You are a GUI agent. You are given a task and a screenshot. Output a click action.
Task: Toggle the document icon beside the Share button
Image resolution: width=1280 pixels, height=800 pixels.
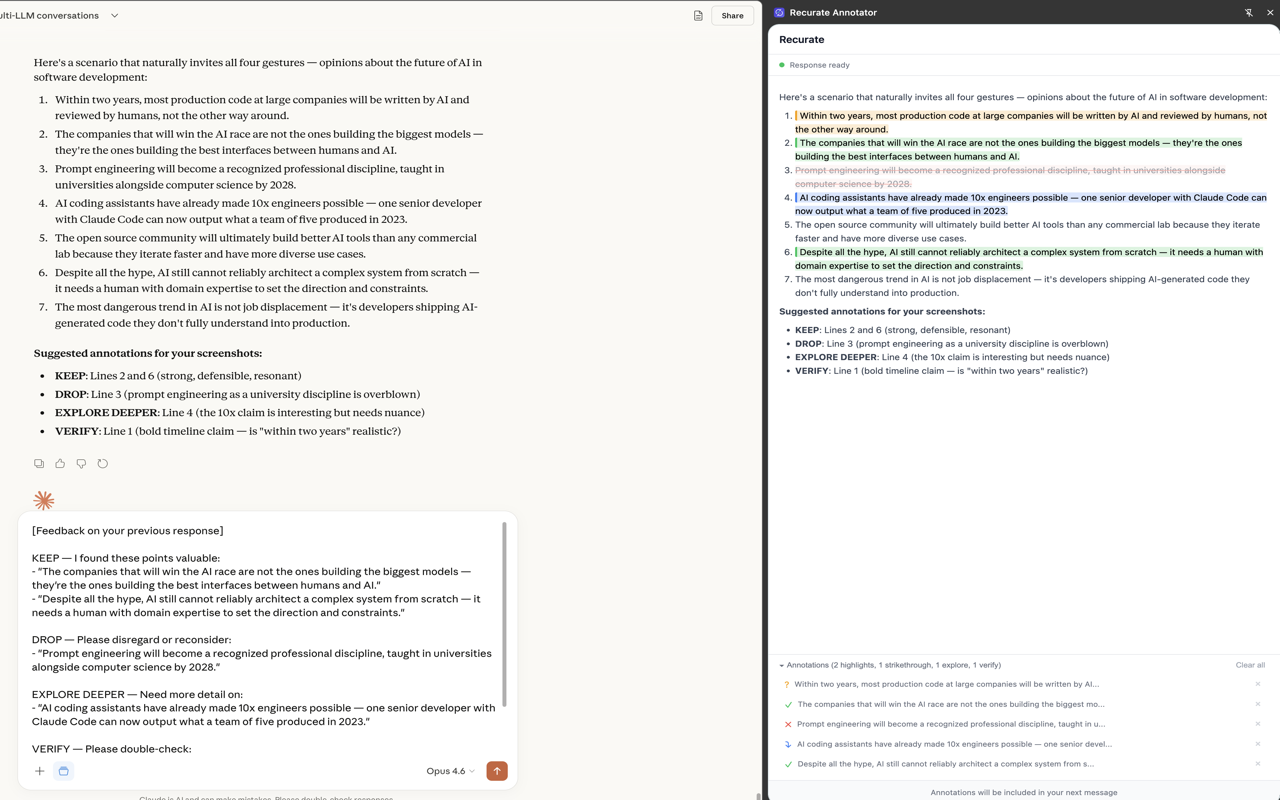pos(697,15)
